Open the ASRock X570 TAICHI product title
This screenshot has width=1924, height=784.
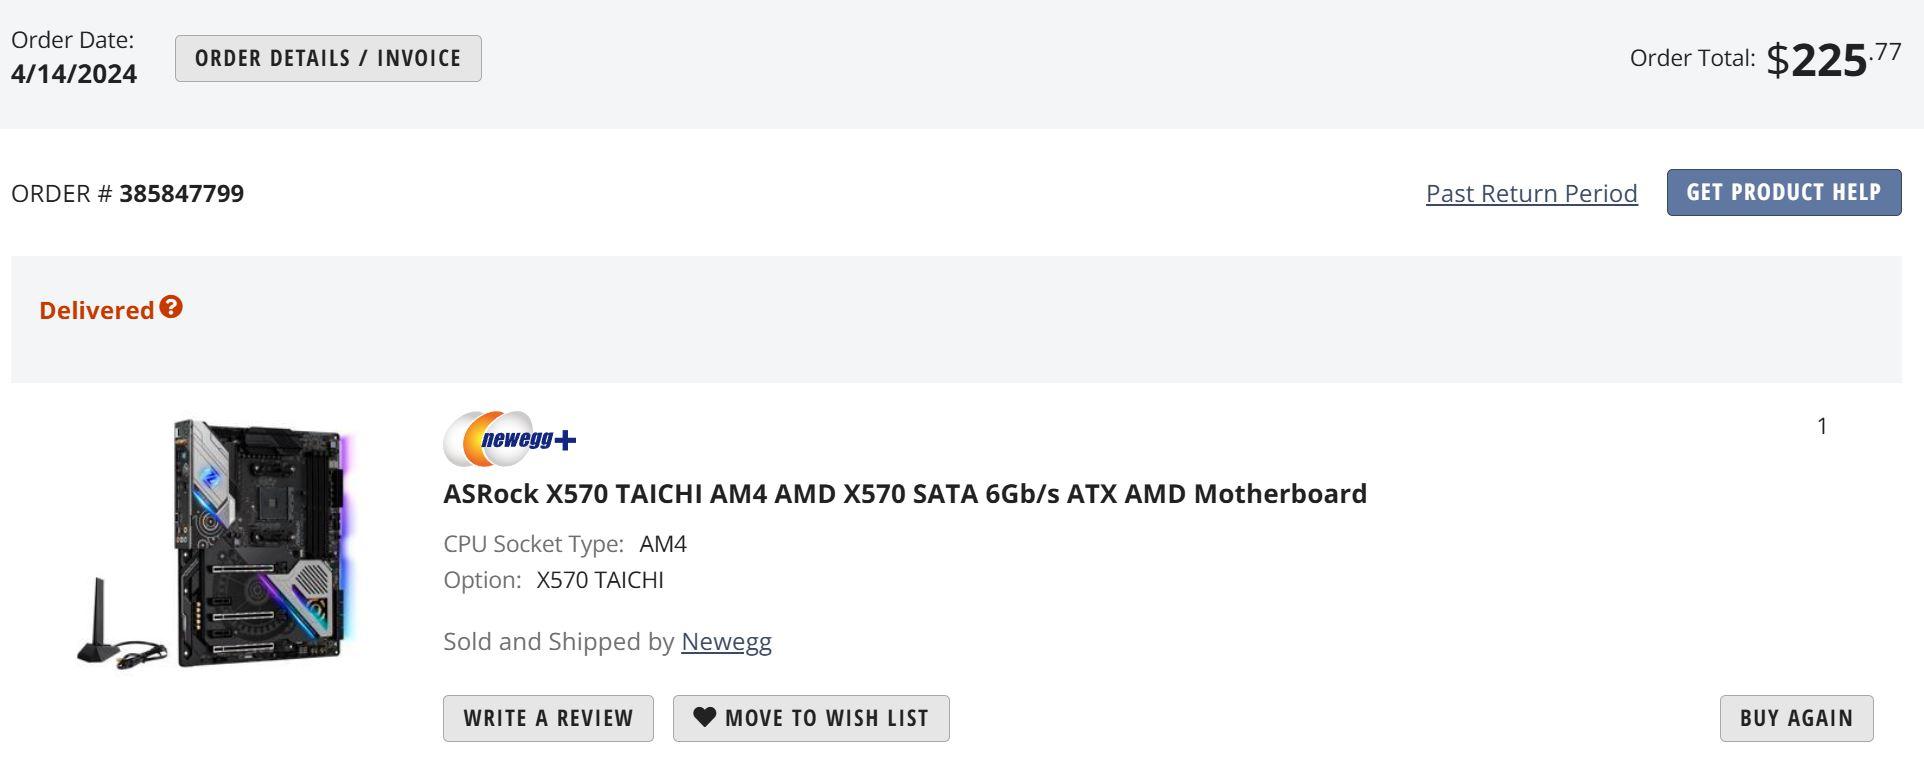point(905,493)
